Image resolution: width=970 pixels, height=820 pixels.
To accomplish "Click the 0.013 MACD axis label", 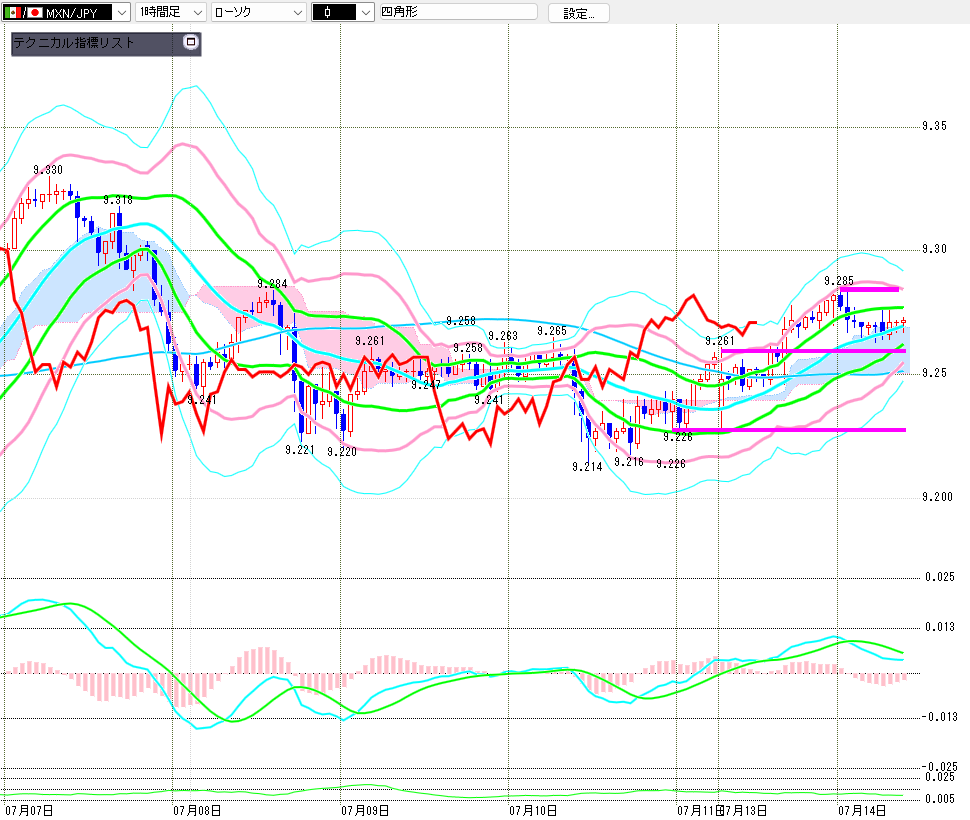I will [x=940, y=627].
